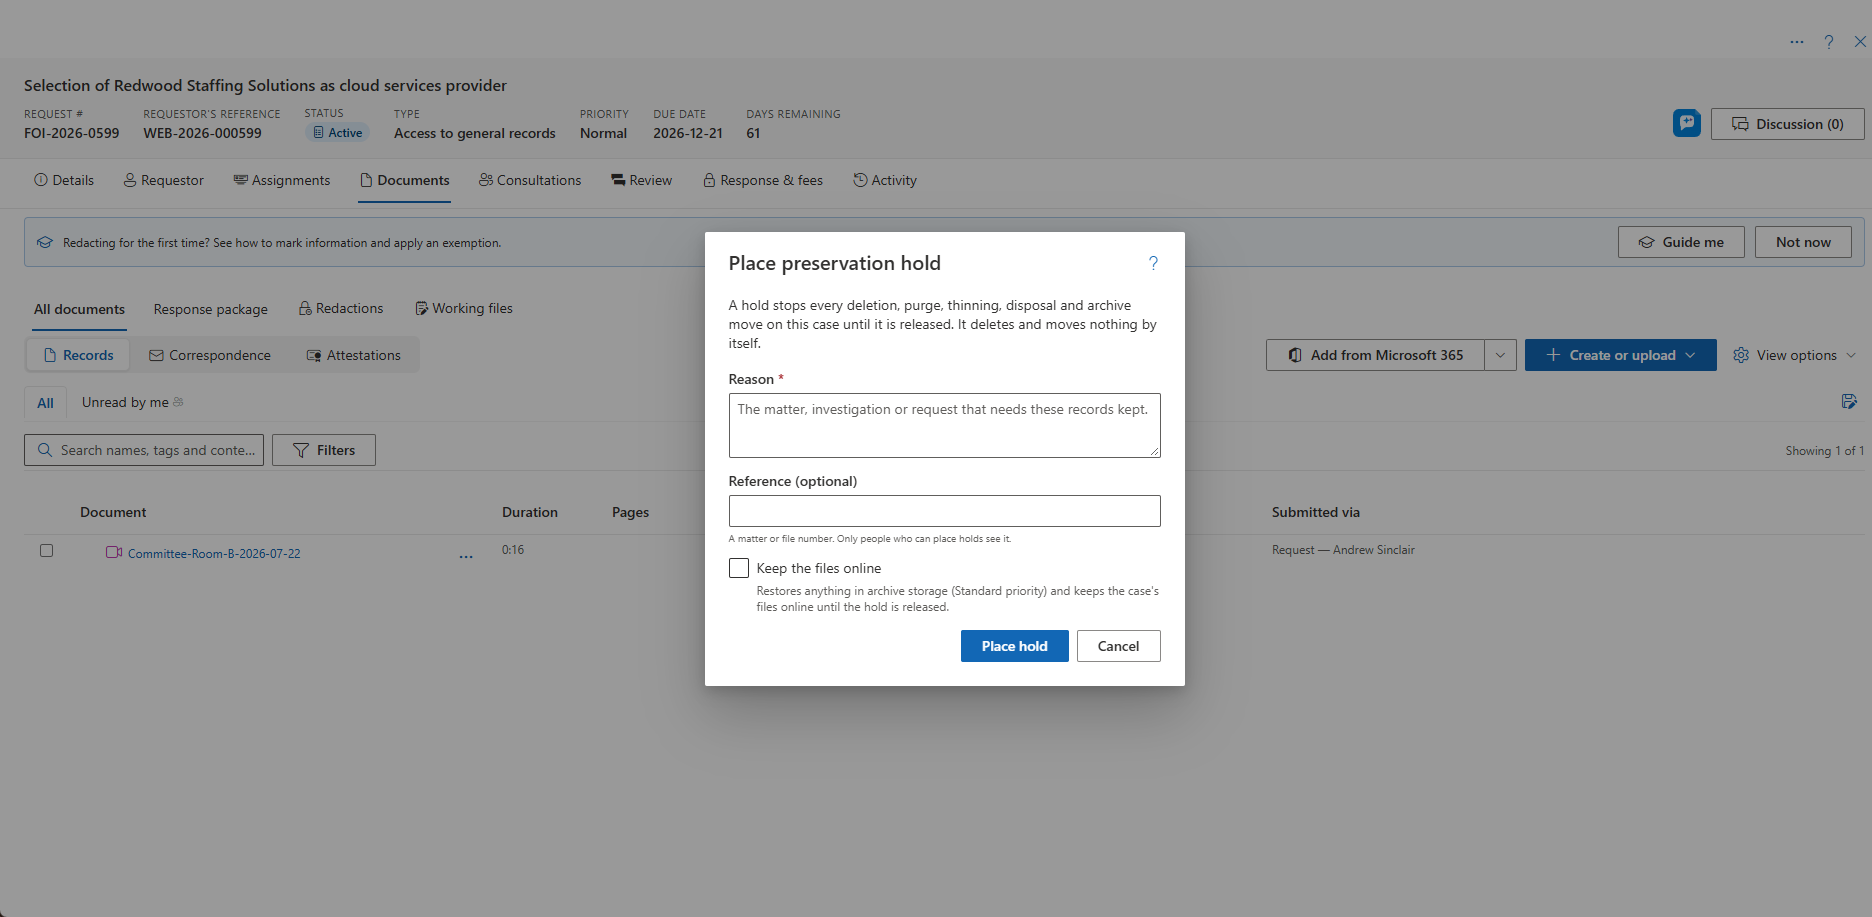
Task: Select the Correspondence view
Action: click(210, 355)
